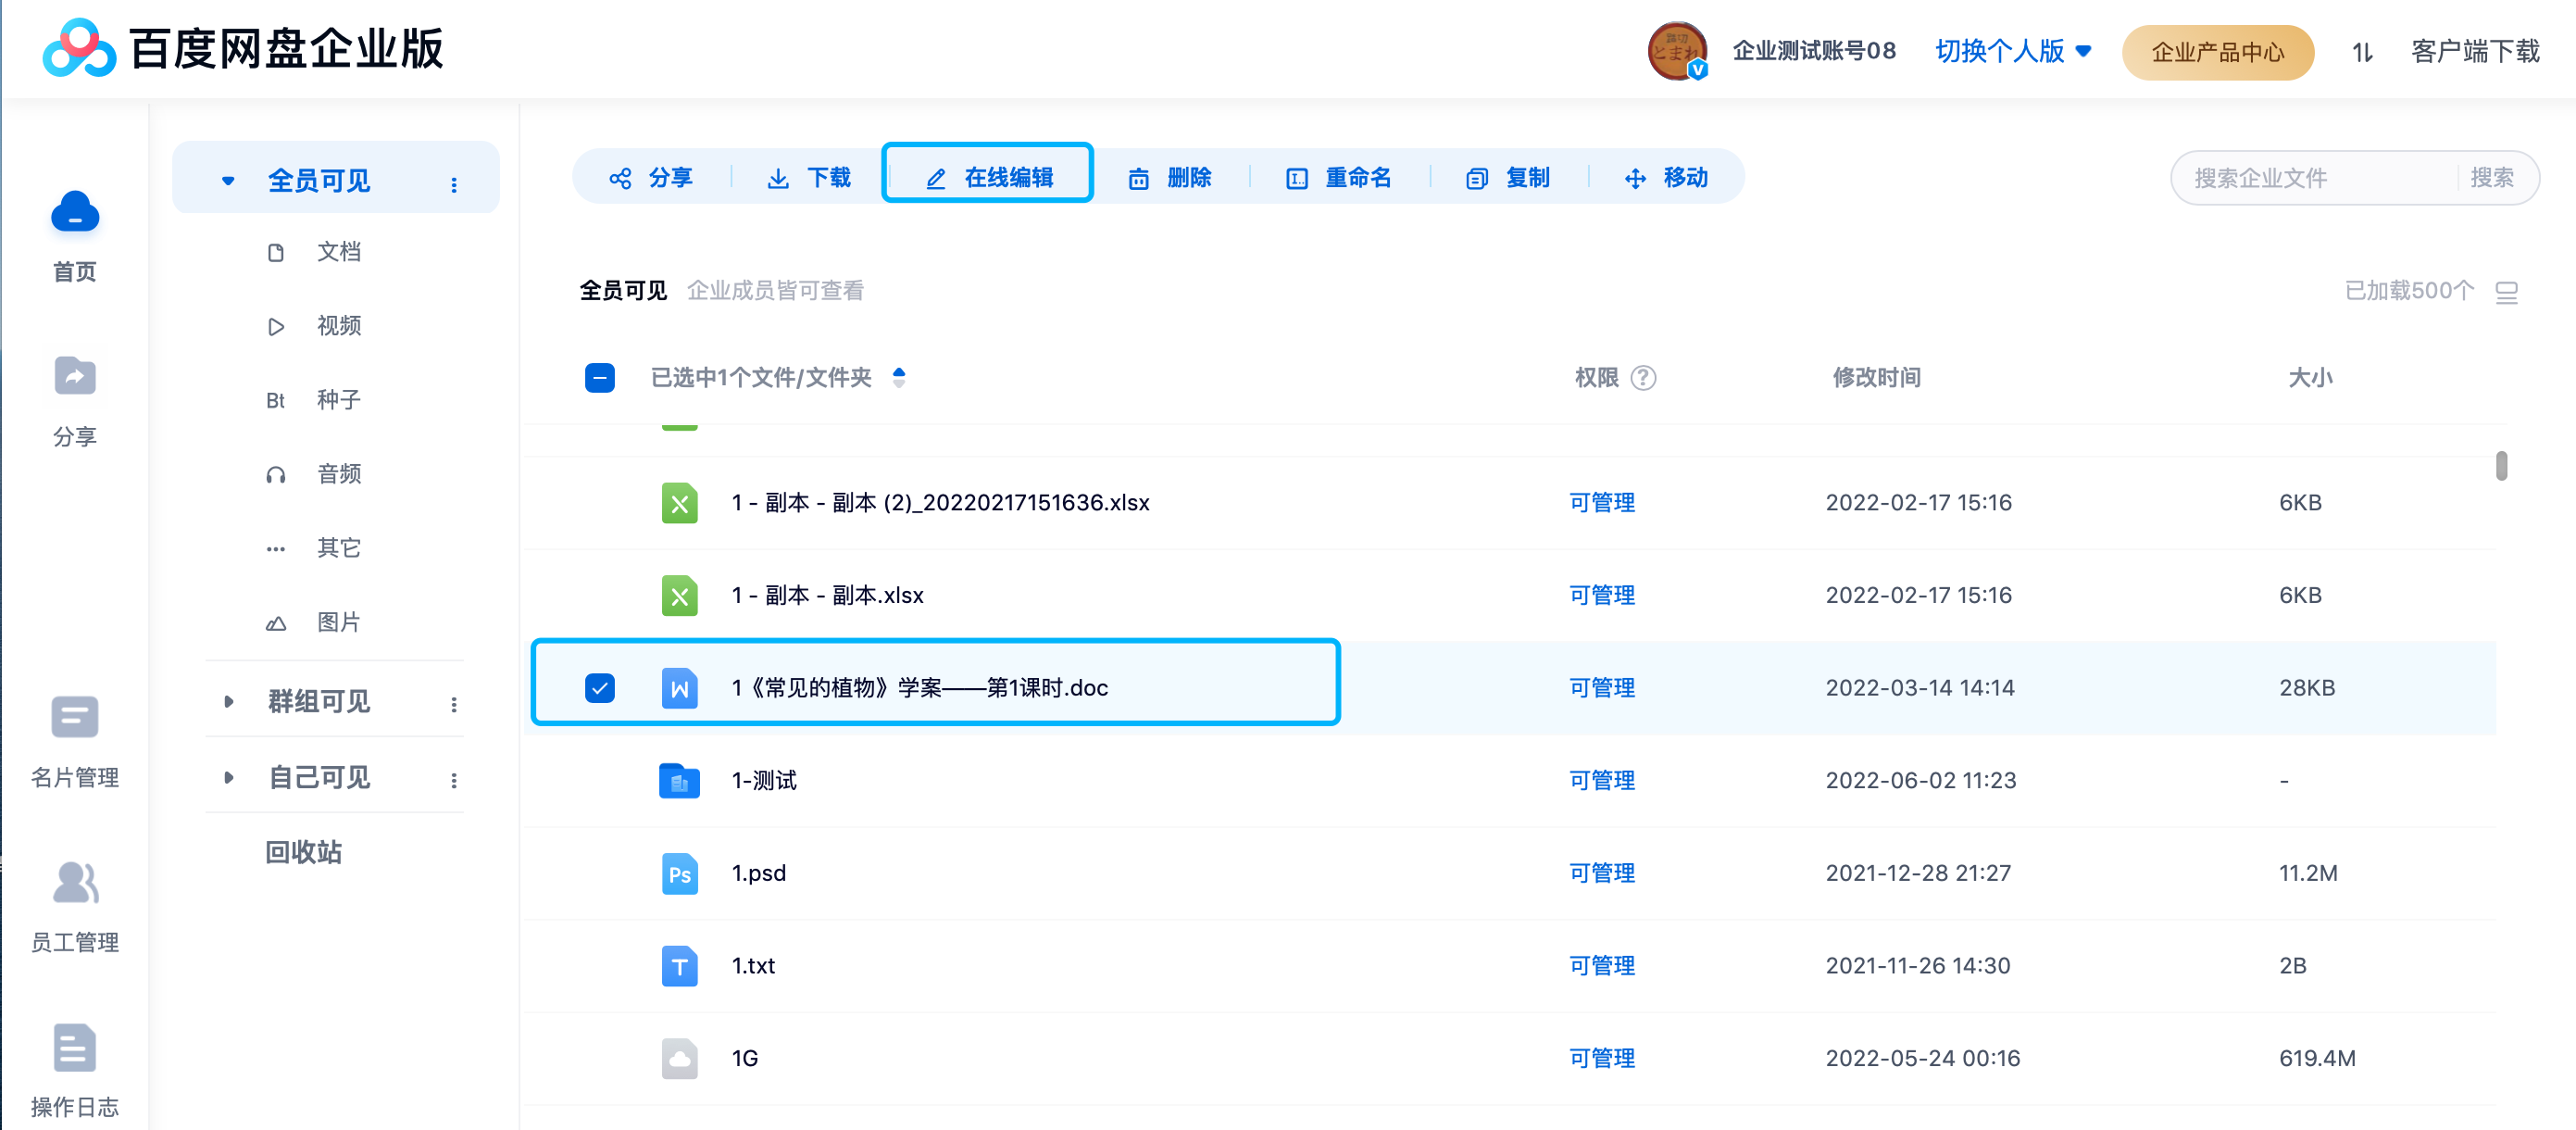The height and width of the screenshot is (1130, 2576).
Task: Move the selected file with 移动
Action: [x=1666, y=178]
